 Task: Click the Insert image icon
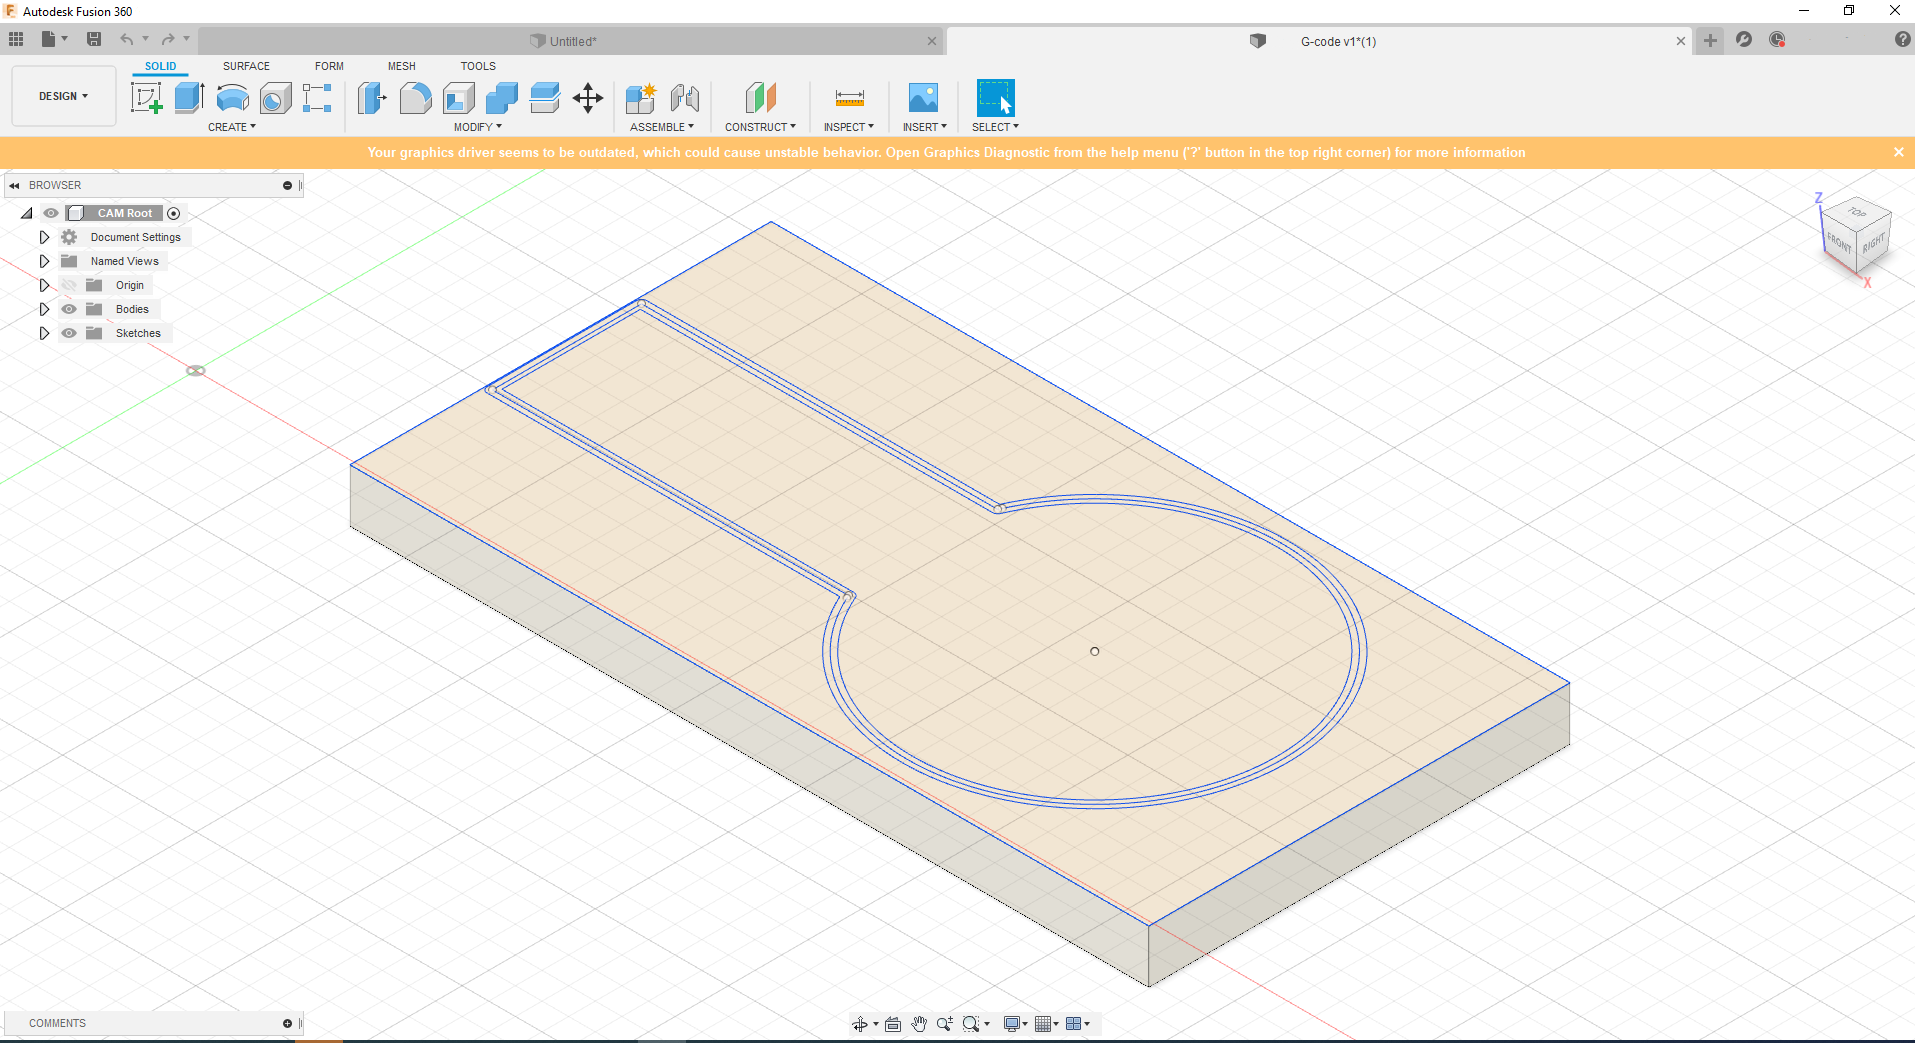point(924,98)
